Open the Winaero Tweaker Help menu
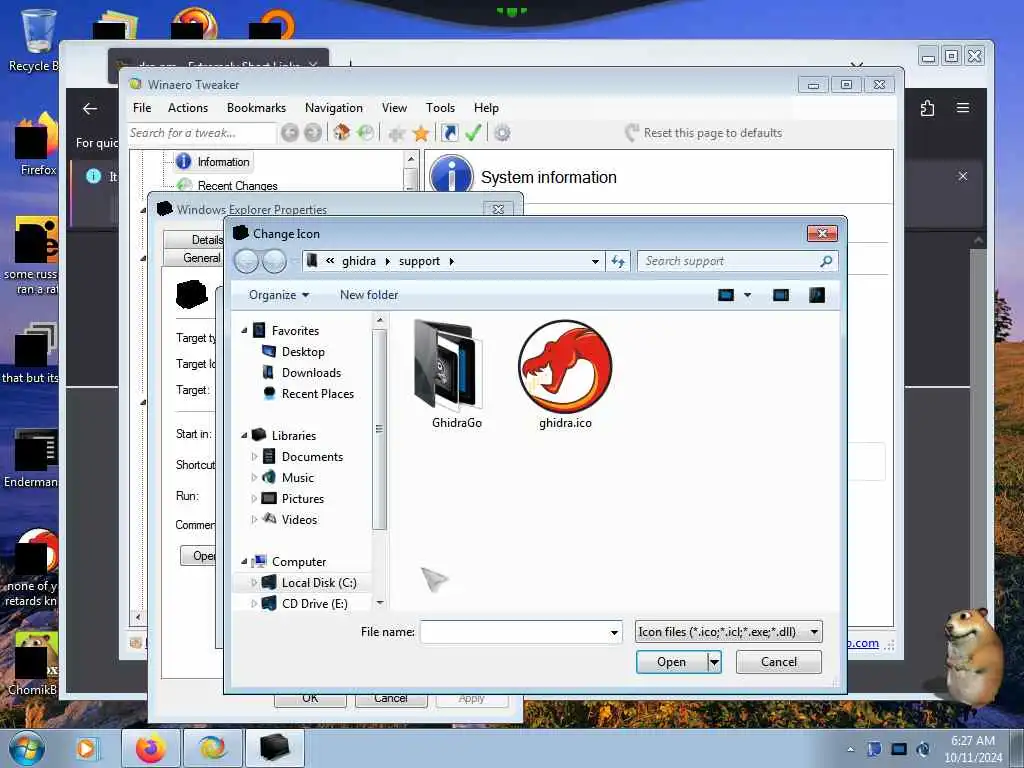Screen dimensions: 1024x768 point(486,108)
